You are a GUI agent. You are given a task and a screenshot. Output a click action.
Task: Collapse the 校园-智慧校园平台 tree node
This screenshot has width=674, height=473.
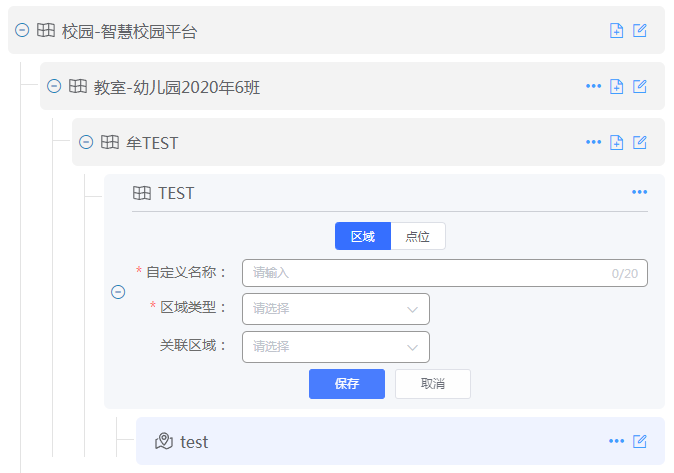pos(23,31)
